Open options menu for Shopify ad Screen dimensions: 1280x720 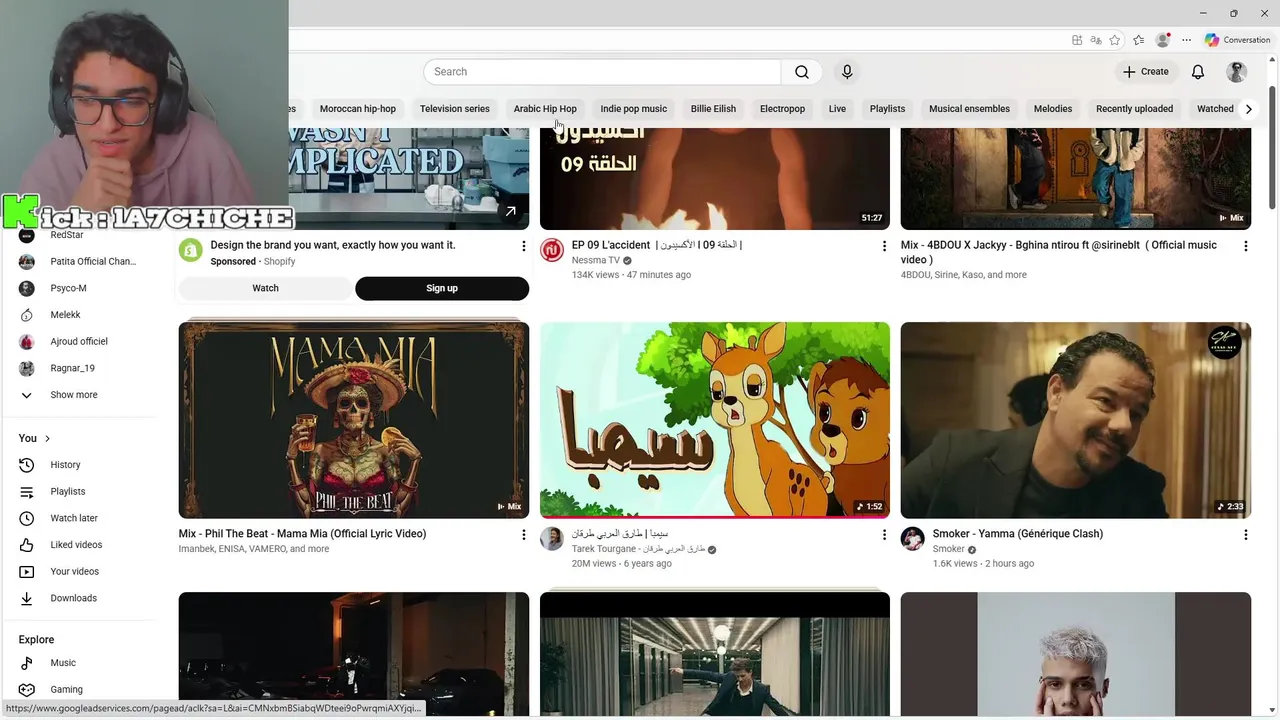point(523,246)
